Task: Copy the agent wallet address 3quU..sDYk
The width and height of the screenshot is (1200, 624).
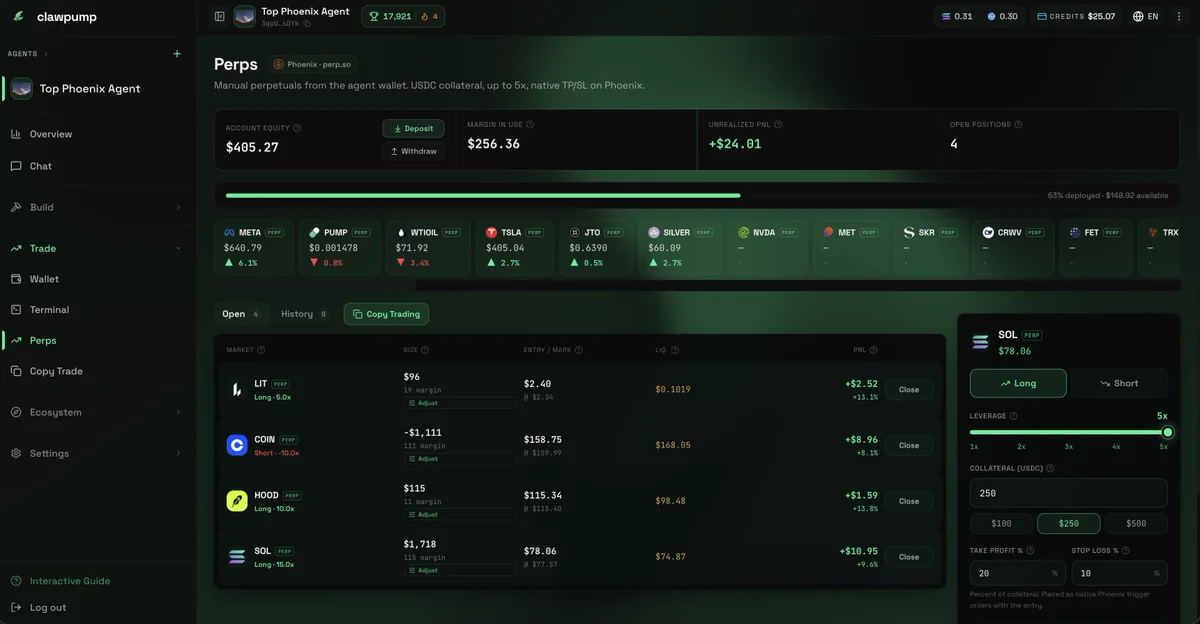Action: pyautogui.click(x=307, y=23)
